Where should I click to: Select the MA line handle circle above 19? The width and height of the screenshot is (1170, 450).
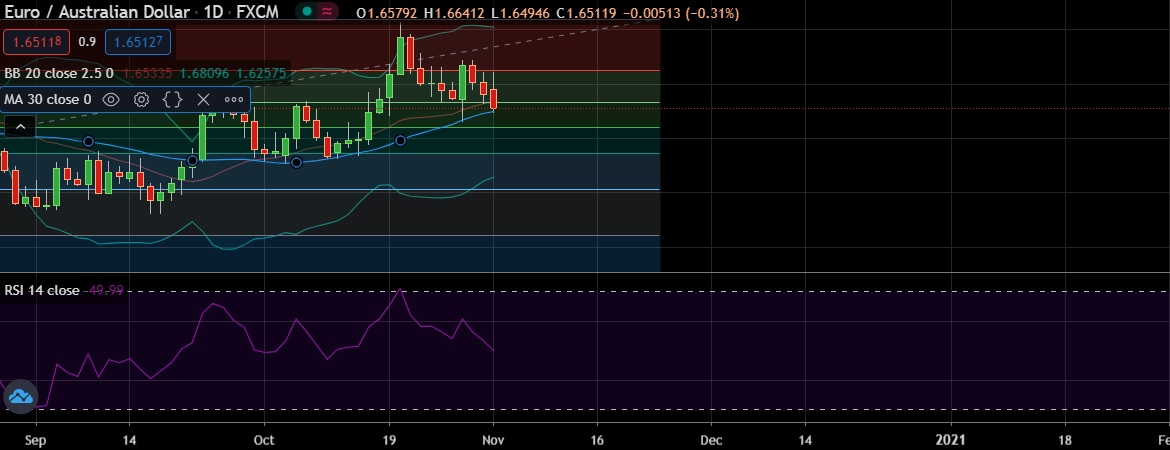pyautogui.click(x=401, y=140)
